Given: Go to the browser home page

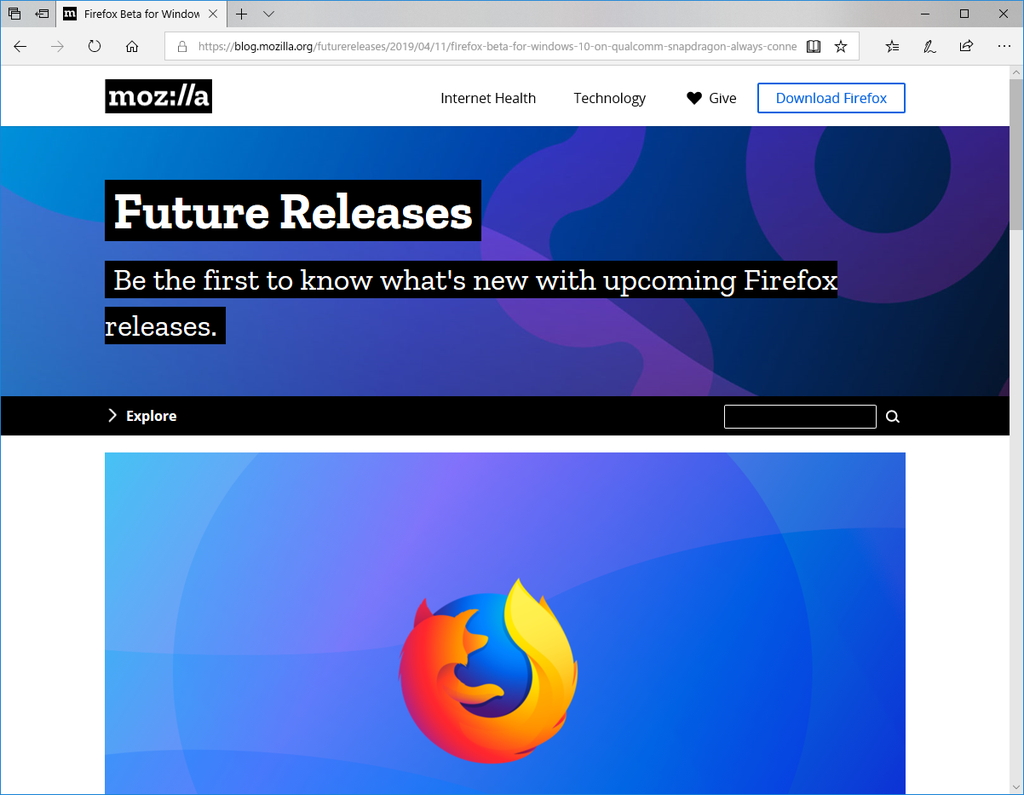Looking at the screenshot, I should [x=133, y=46].
